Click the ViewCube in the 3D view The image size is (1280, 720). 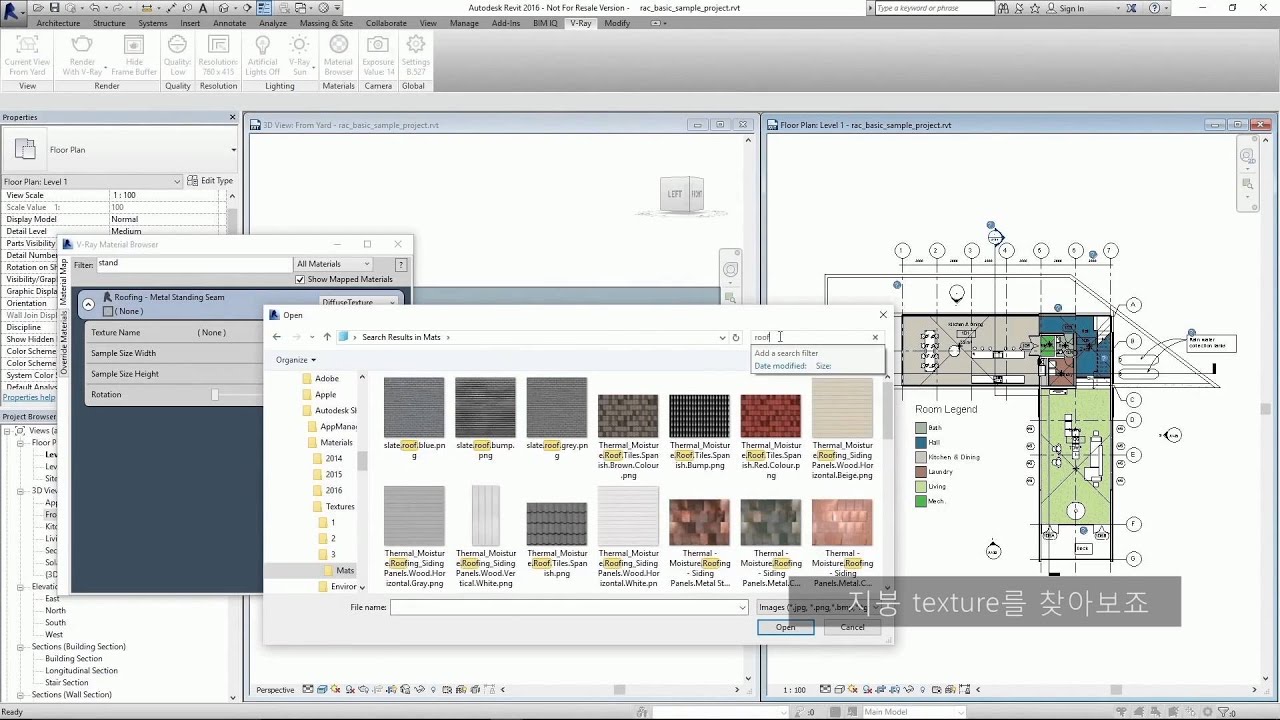click(683, 194)
